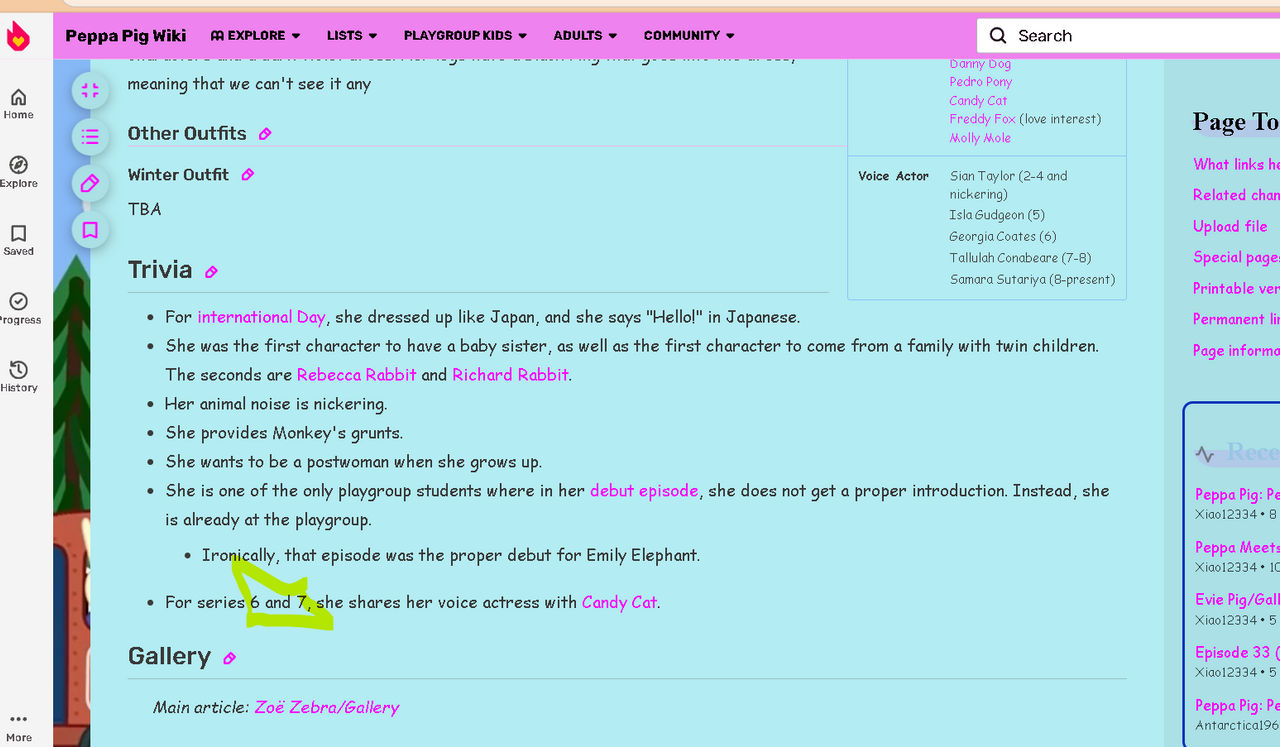Click the 'TBA' text under Winter Outfit
The height and width of the screenshot is (747, 1280).
point(144,209)
